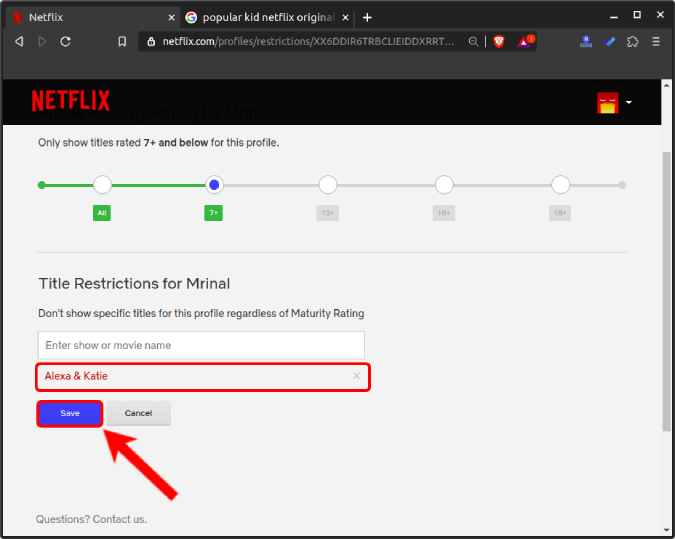Switch to Netflix tab
Screen dimensions: 675x539
[91, 18]
